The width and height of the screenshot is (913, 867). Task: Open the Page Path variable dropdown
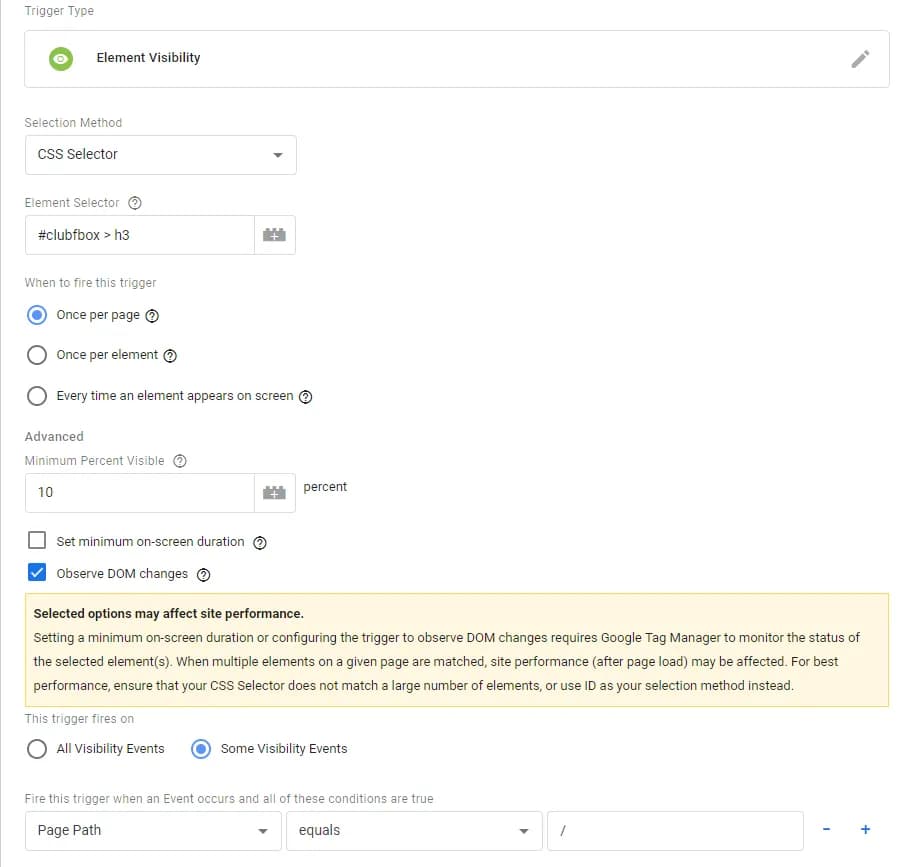153,831
